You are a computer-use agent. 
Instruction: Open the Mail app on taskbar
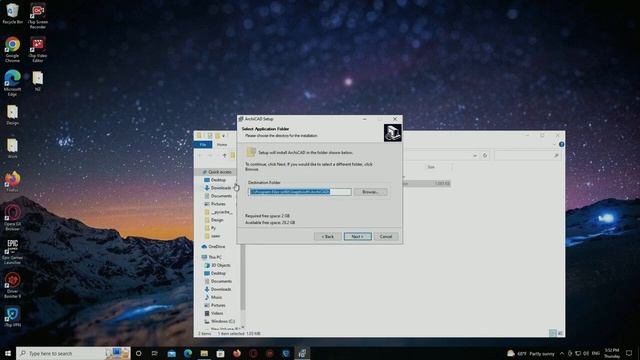[171, 353]
